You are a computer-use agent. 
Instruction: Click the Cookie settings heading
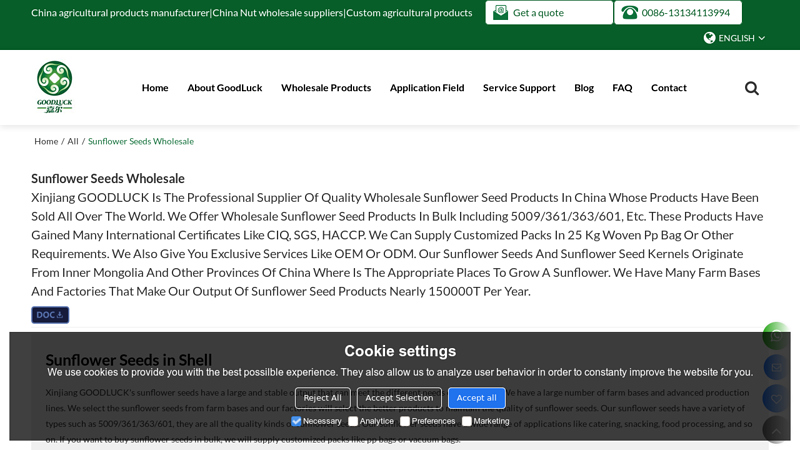[x=400, y=351]
